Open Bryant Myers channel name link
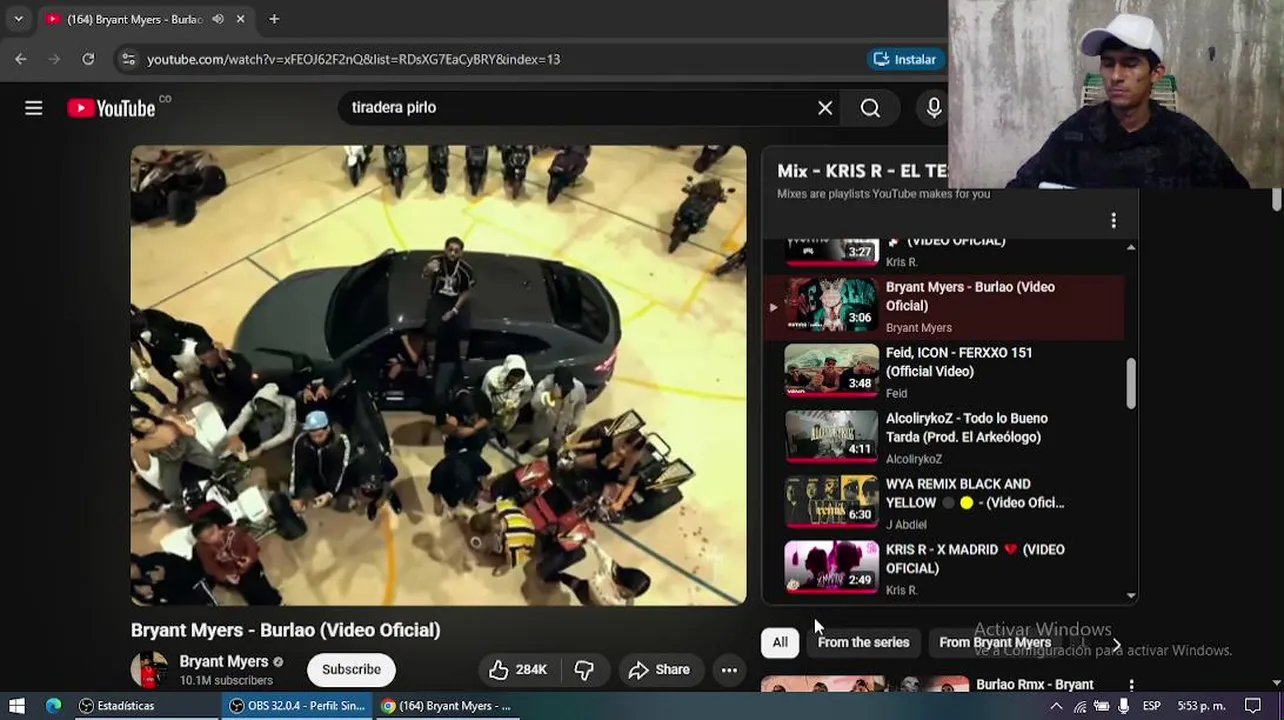1284x720 pixels. point(223,661)
